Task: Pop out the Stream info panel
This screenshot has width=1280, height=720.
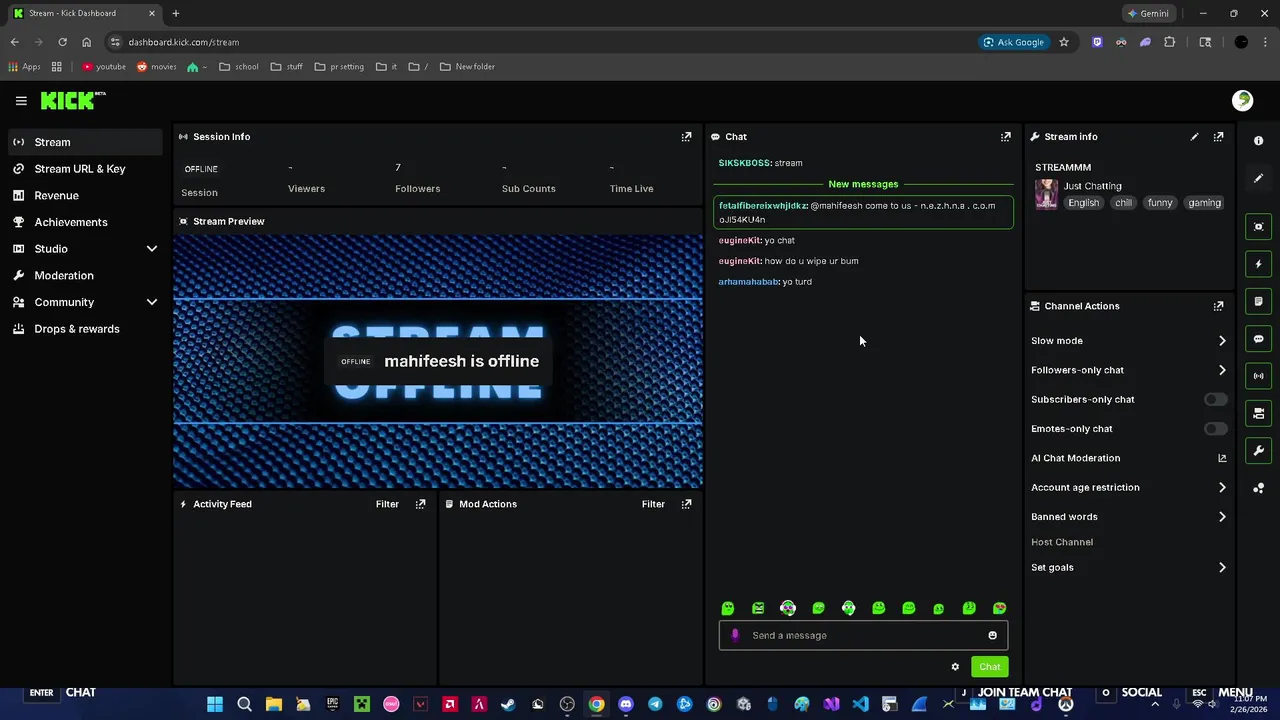Action: [1218, 137]
